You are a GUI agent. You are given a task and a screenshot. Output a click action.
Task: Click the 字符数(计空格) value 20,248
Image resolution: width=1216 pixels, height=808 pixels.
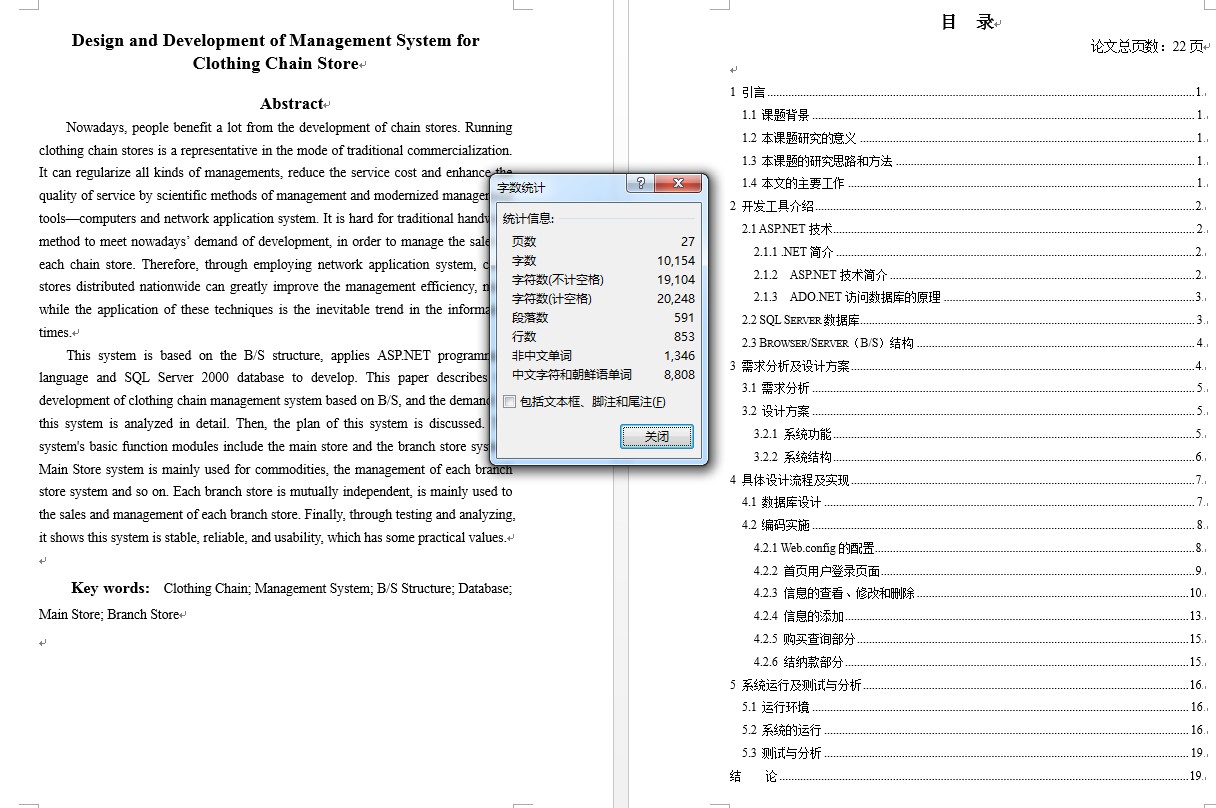676,298
